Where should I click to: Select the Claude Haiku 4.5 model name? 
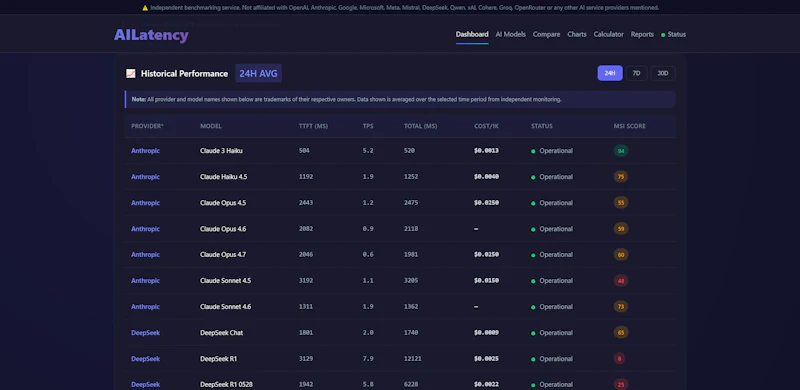point(223,177)
